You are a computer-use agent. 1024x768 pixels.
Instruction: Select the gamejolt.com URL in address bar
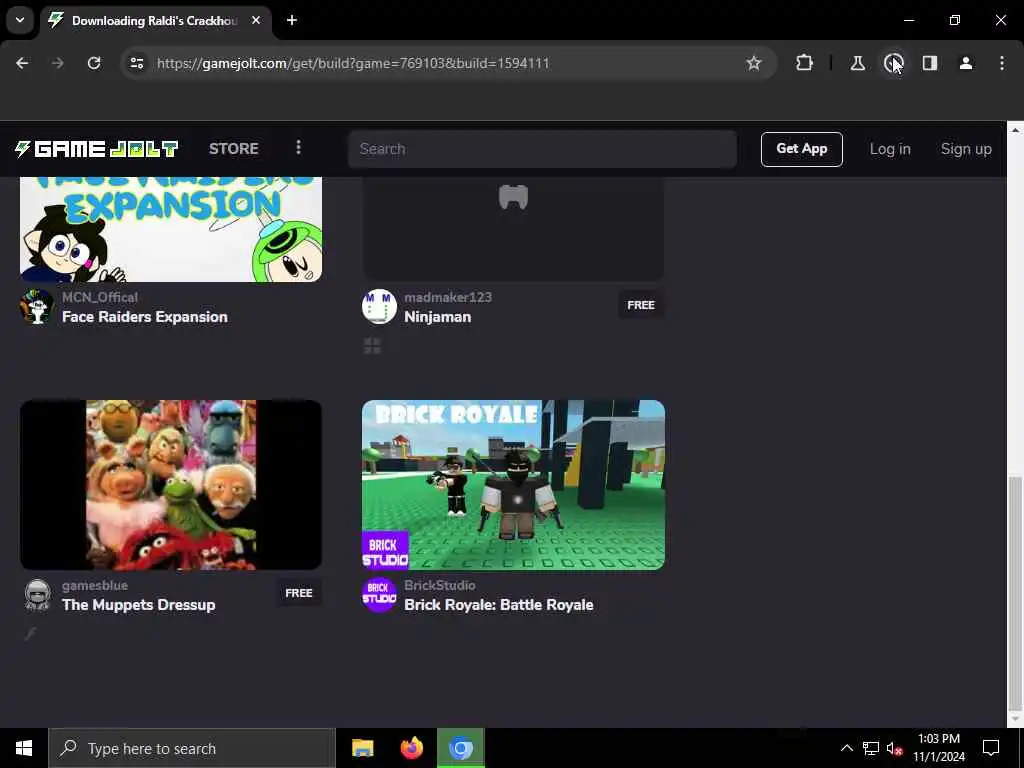[x=353, y=63]
